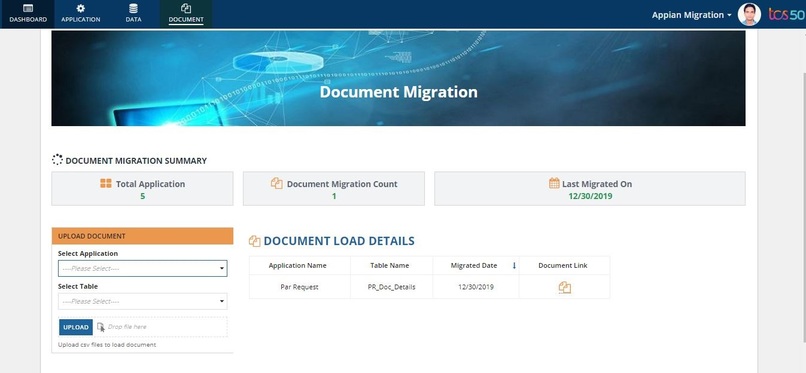
Task: Click the Document Migration Count icon
Action: [277, 183]
